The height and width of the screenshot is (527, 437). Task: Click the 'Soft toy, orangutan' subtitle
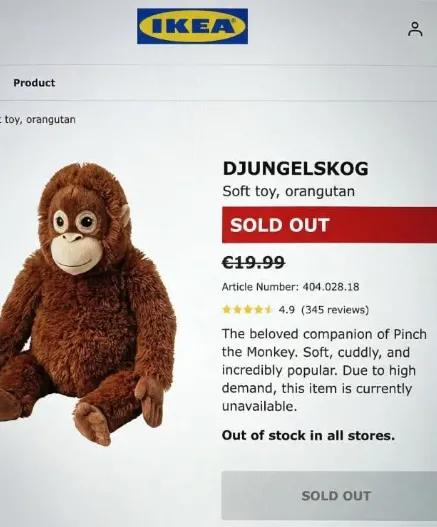[289, 192]
